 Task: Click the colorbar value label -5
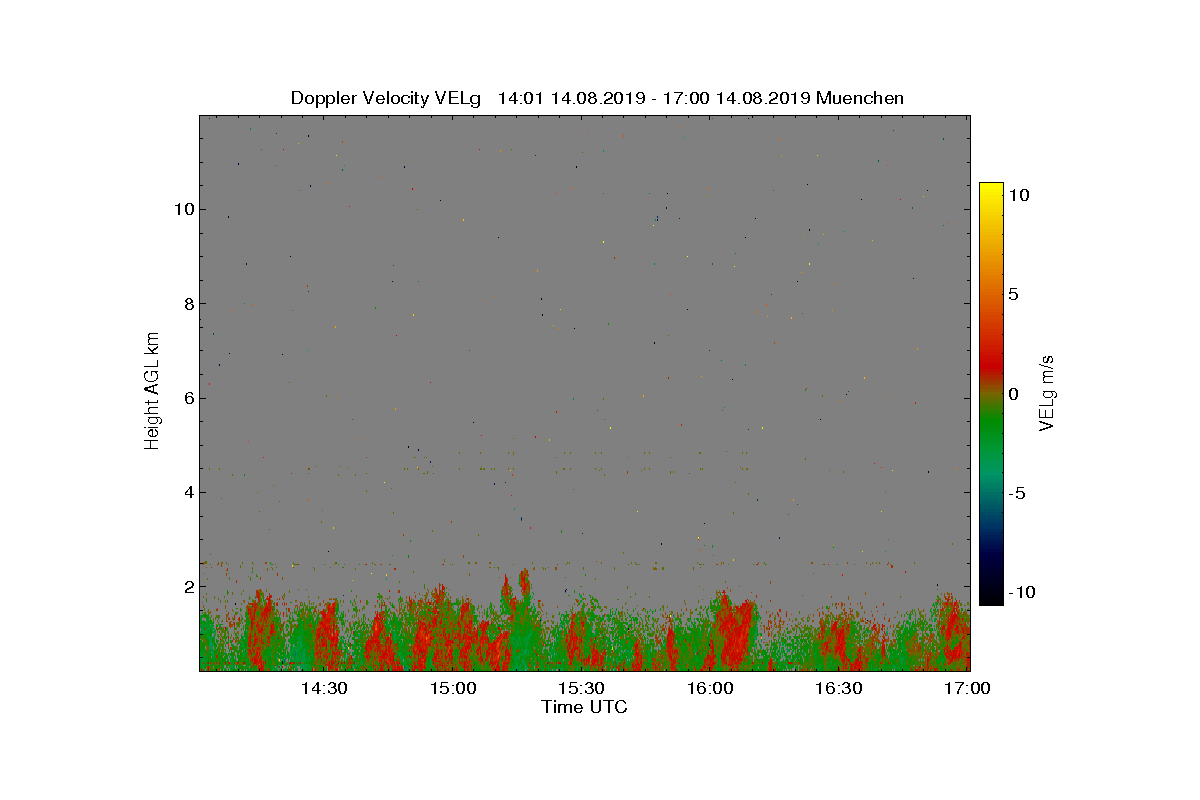1016,493
